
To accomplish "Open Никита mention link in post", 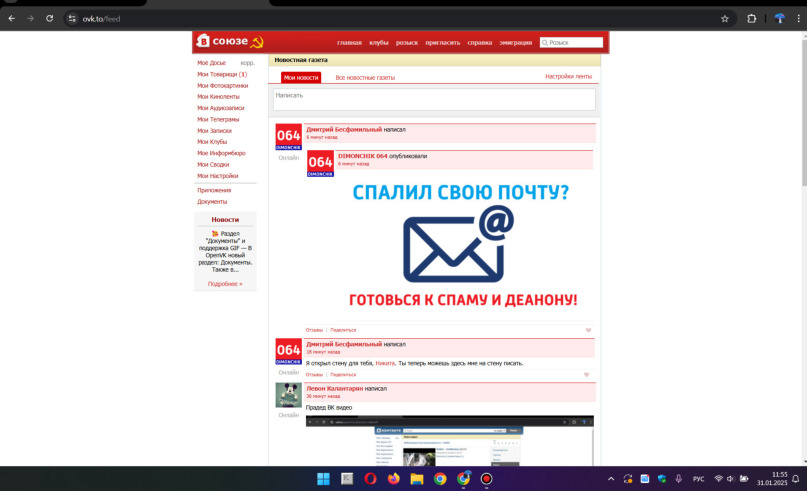I will pos(385,363).
